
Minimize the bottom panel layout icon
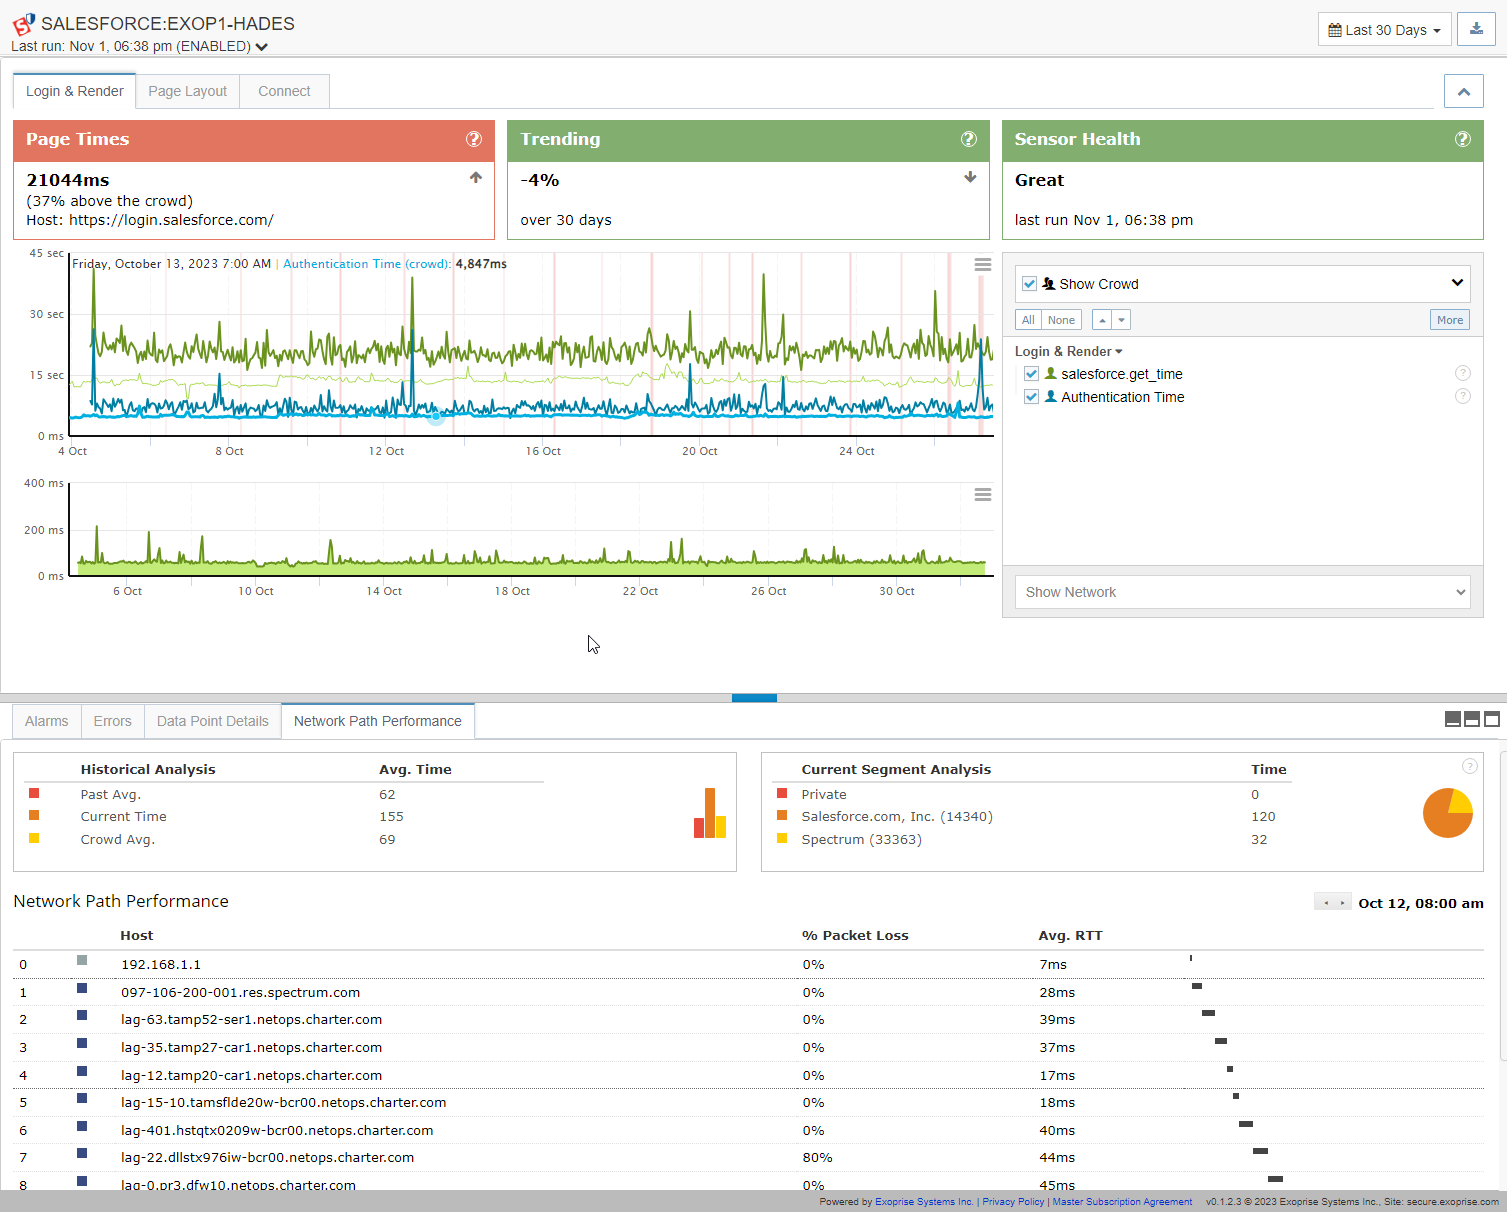(x=1453, y=719)
